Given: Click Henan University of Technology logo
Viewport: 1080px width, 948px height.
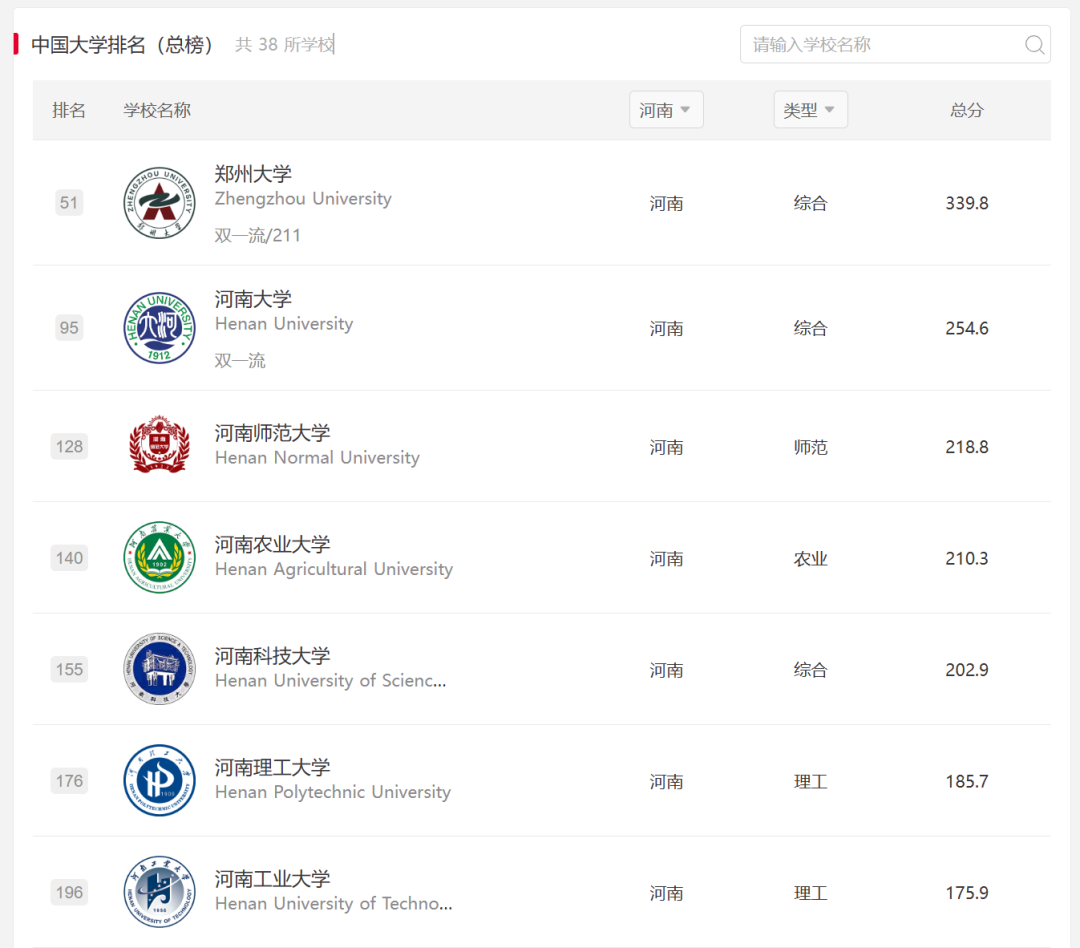Looking at the screenshot, I should coord(159,892).
